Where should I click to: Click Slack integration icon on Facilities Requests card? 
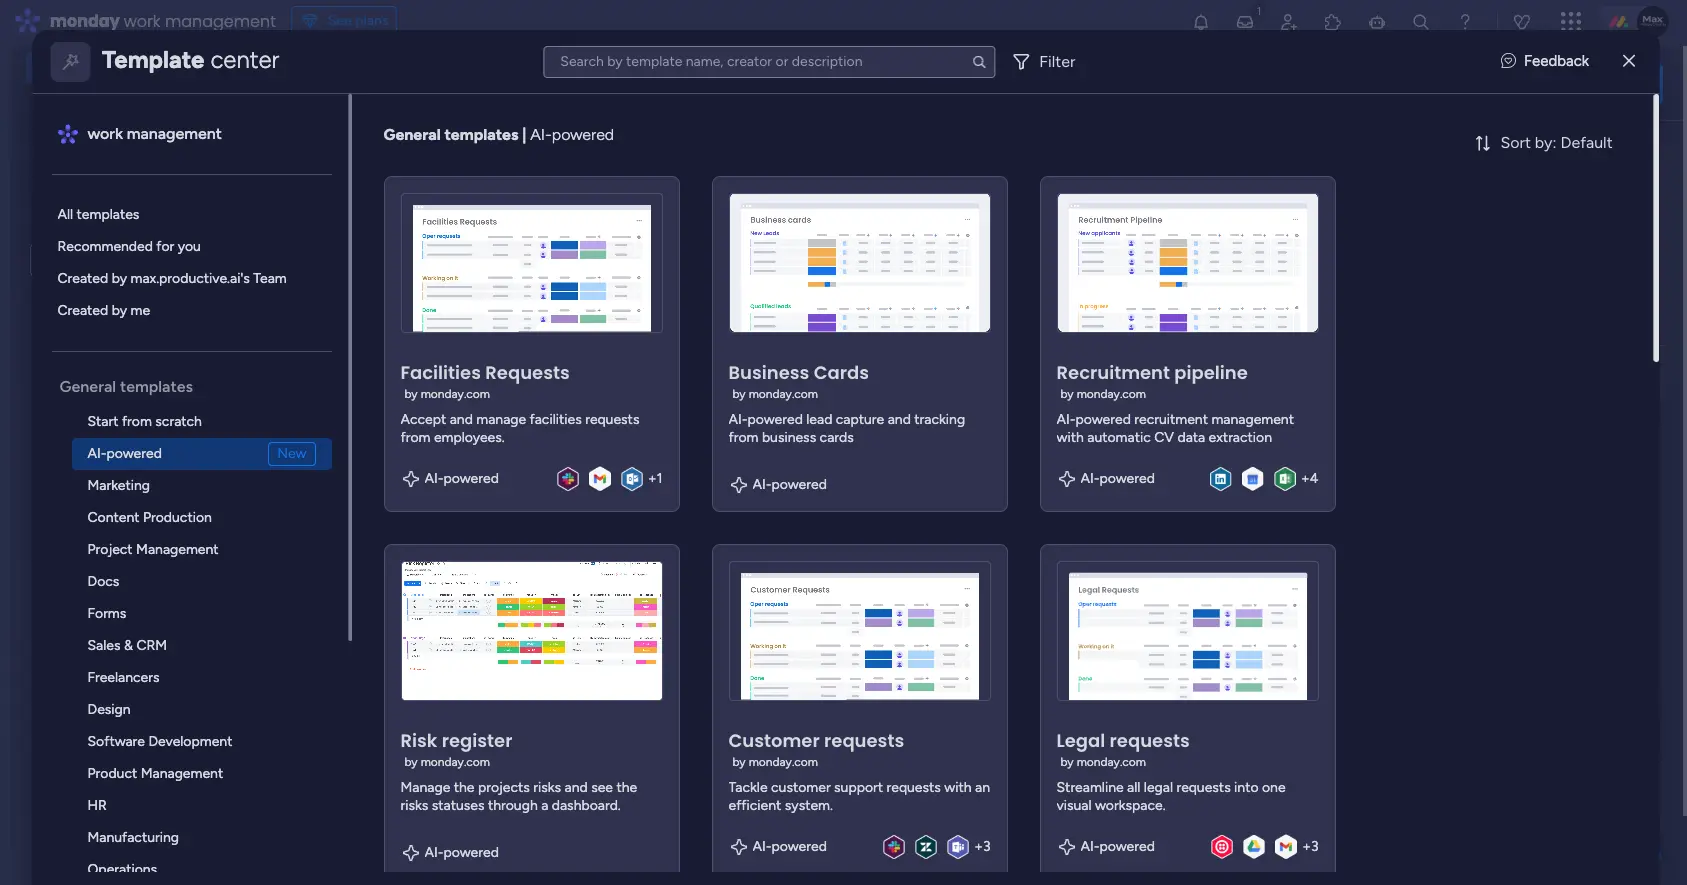point(568,479)
